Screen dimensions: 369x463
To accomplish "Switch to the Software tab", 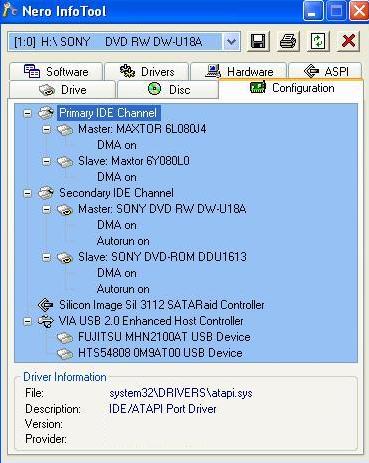I will click(x=56, y=72).
